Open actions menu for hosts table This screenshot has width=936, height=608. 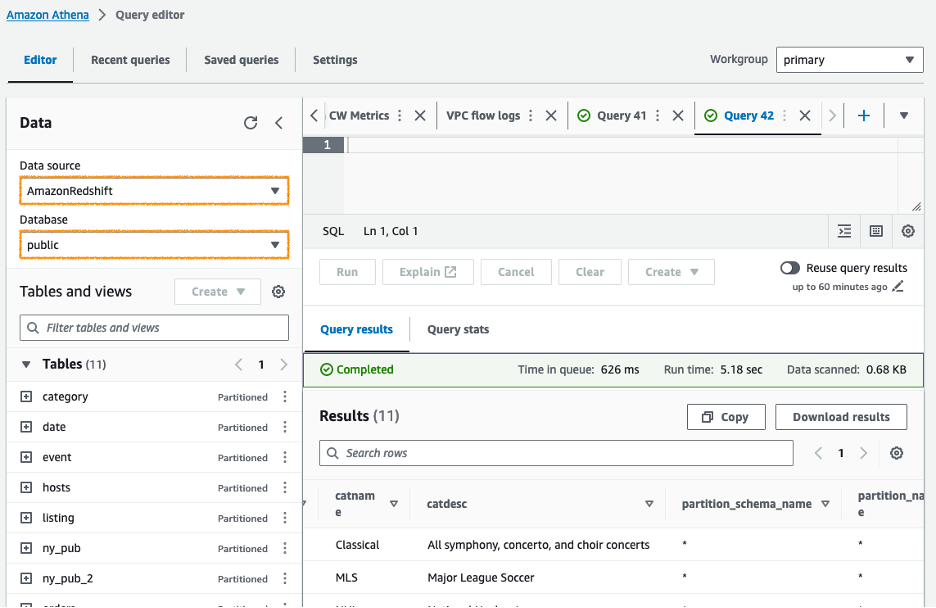click(x=285, y=488)
